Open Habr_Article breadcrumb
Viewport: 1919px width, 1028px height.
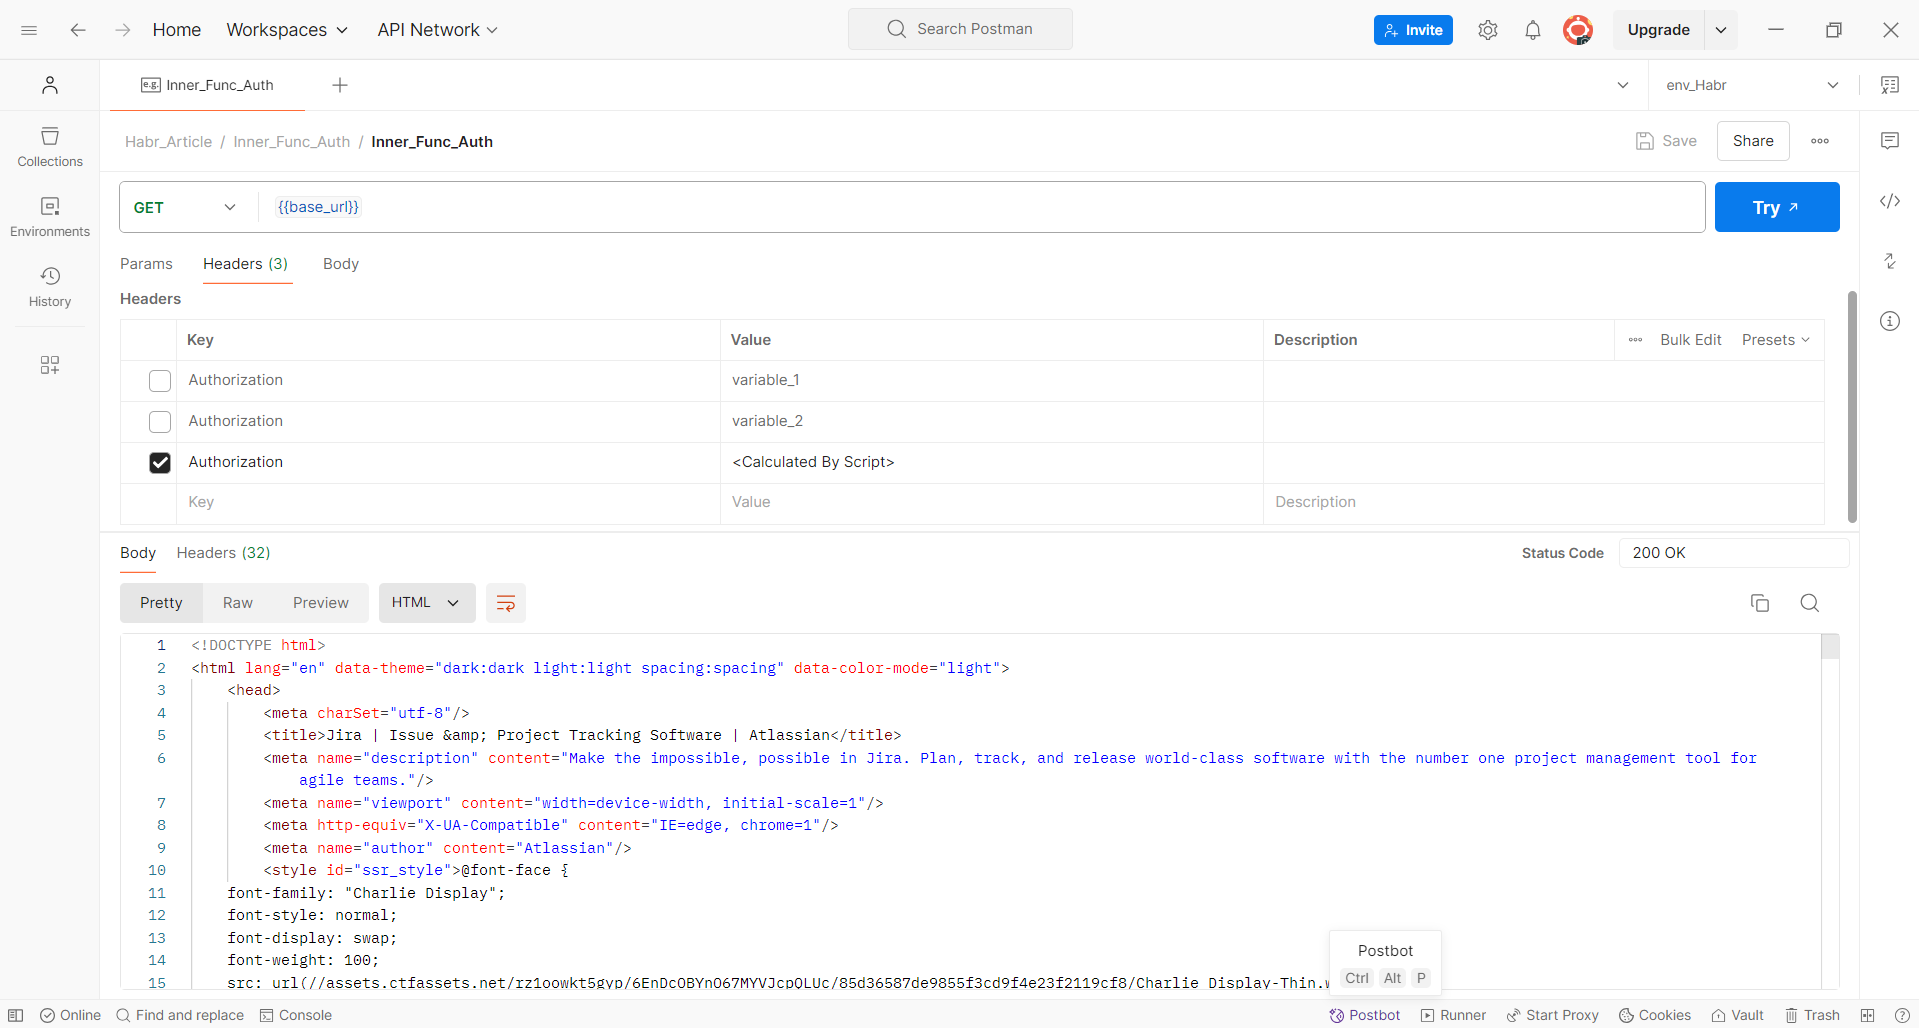(168, 142)
